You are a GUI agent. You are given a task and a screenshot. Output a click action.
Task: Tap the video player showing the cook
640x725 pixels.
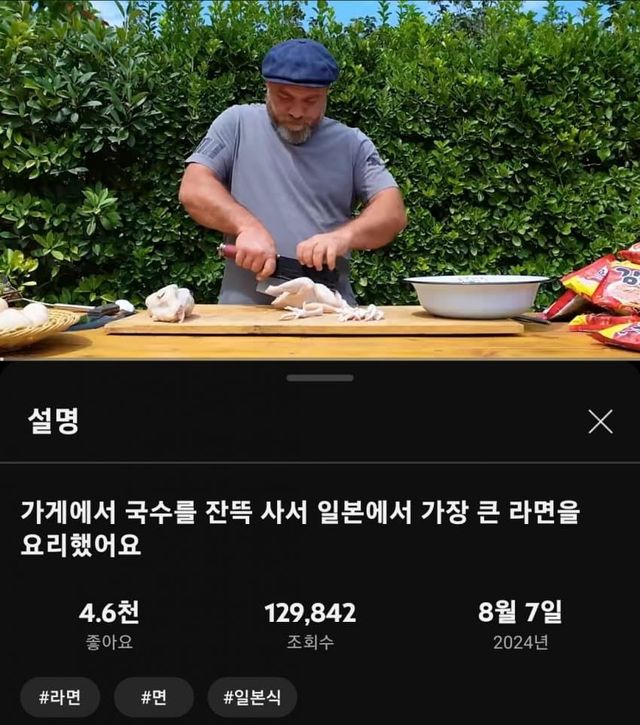pyautogui.click(x=320, y=179)
